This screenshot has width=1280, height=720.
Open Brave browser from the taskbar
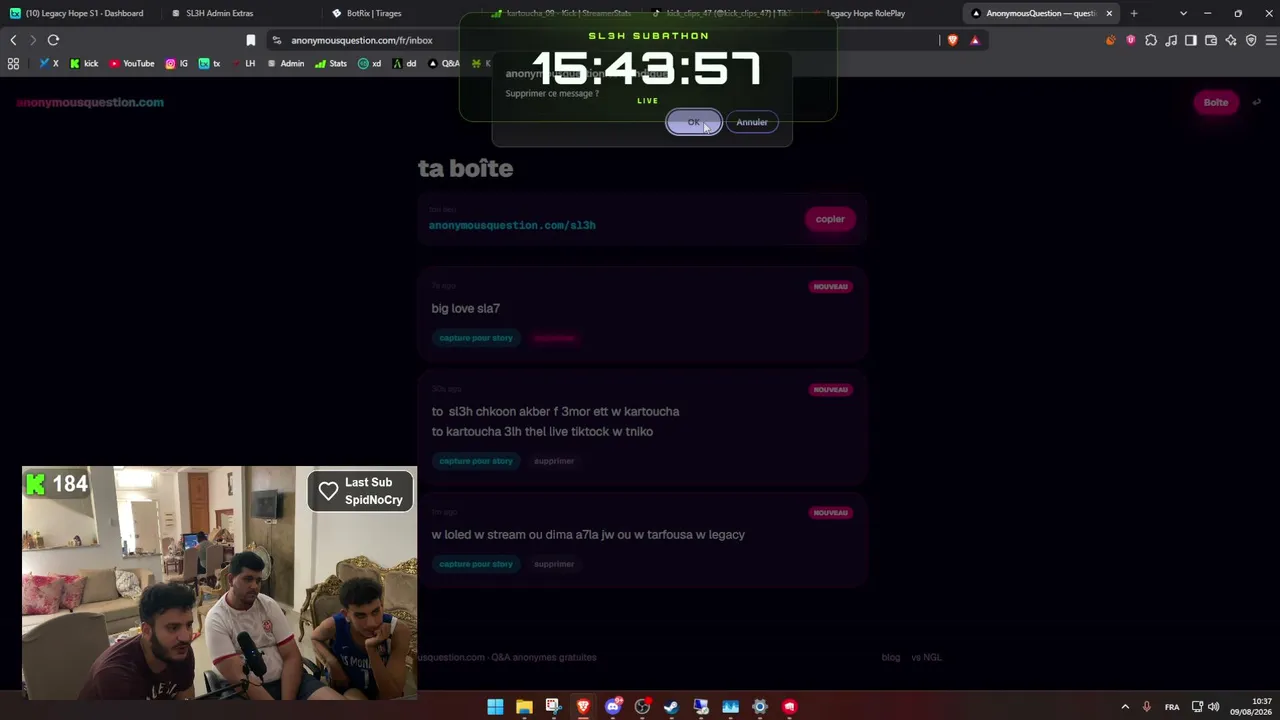pyautogui.click(x=583, y=707)
